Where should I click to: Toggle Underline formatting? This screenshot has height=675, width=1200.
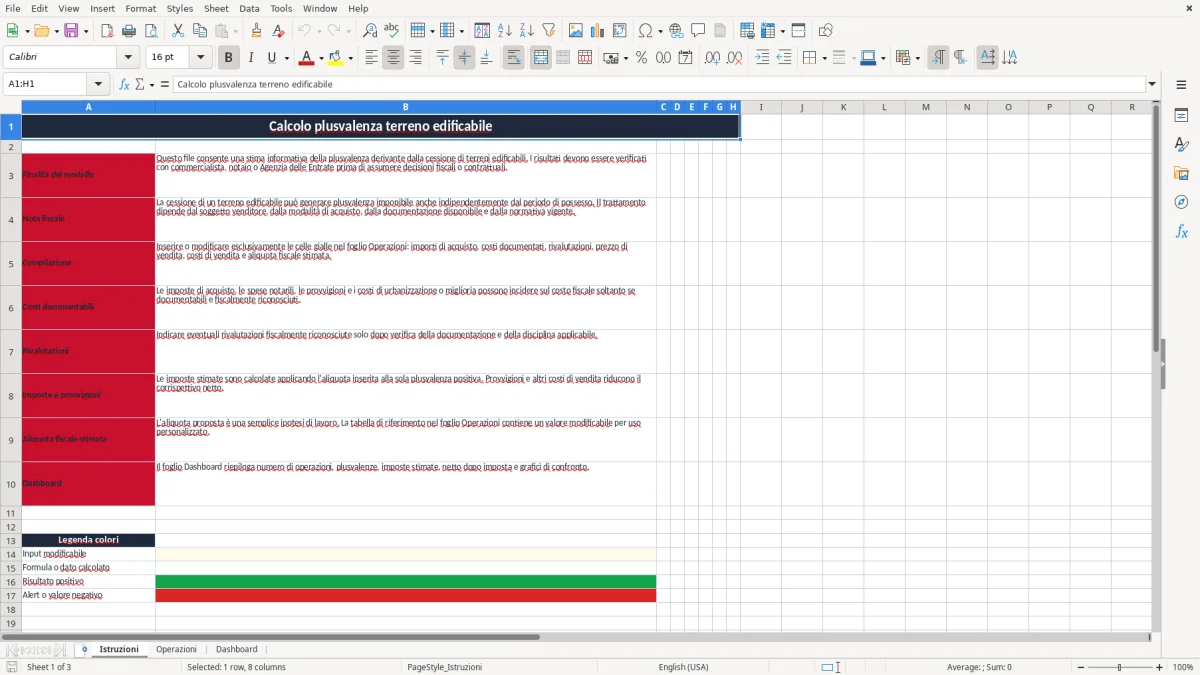point(272,58)
